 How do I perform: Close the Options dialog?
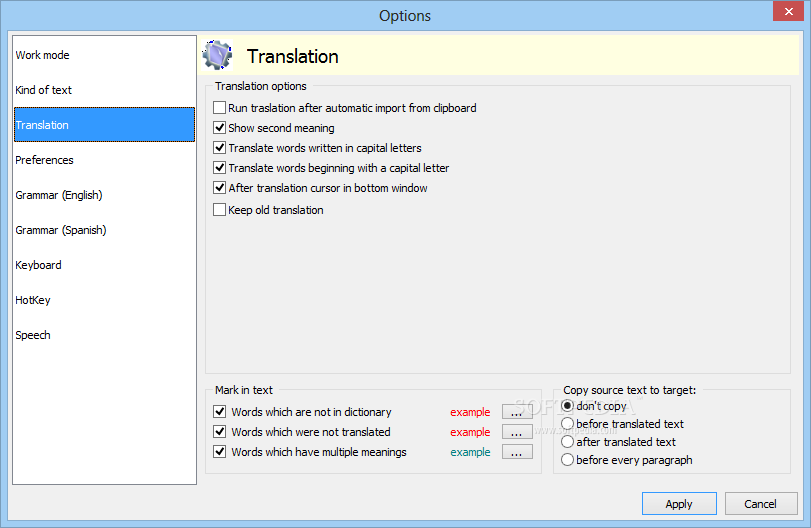(788, 11)
